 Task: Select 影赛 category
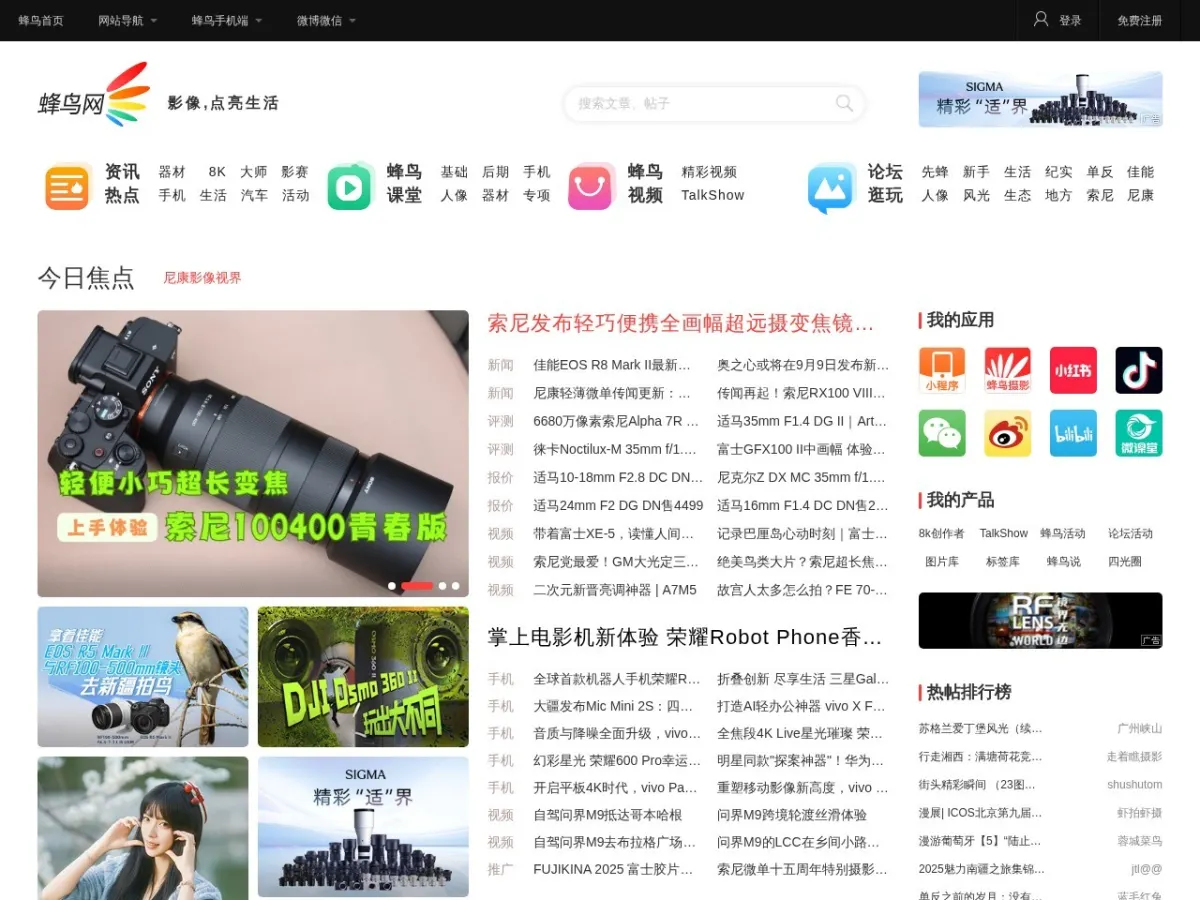[295, 172]
